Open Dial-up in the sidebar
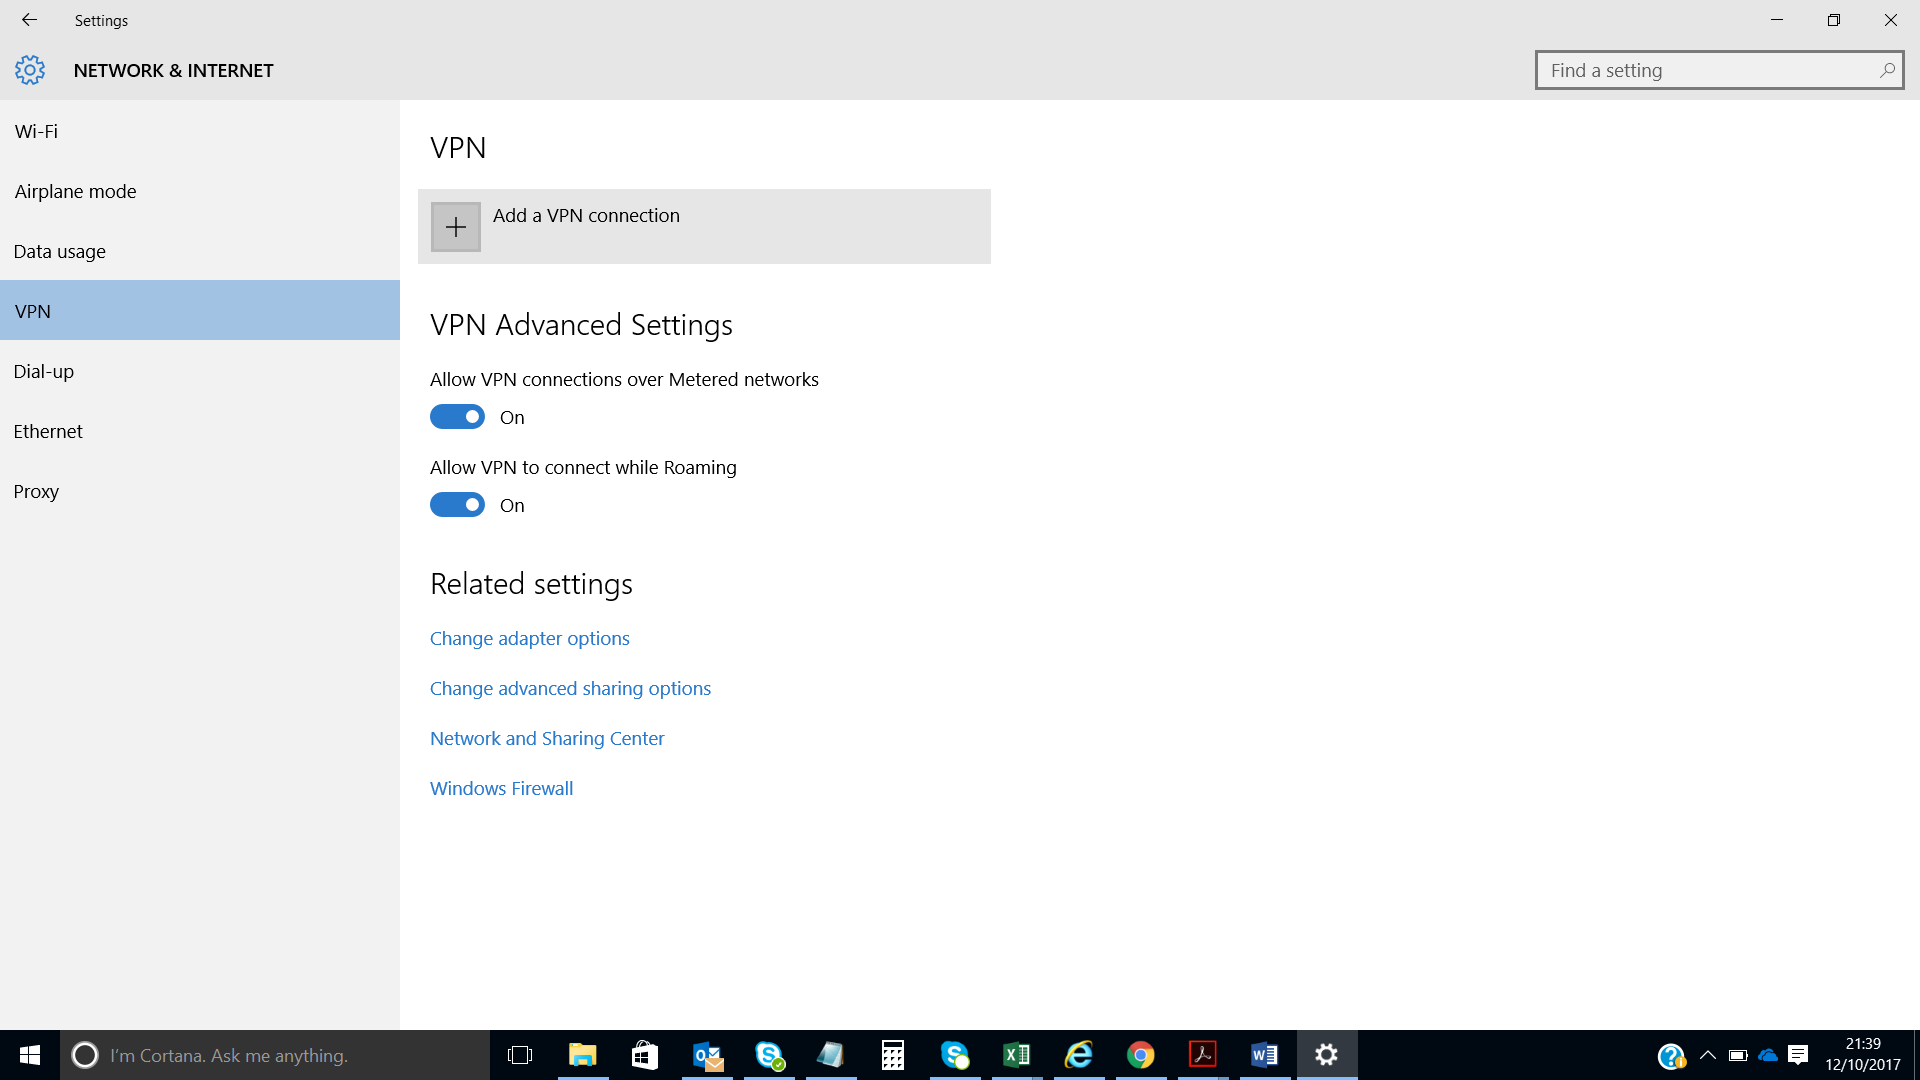 click(x=200, y=371)
